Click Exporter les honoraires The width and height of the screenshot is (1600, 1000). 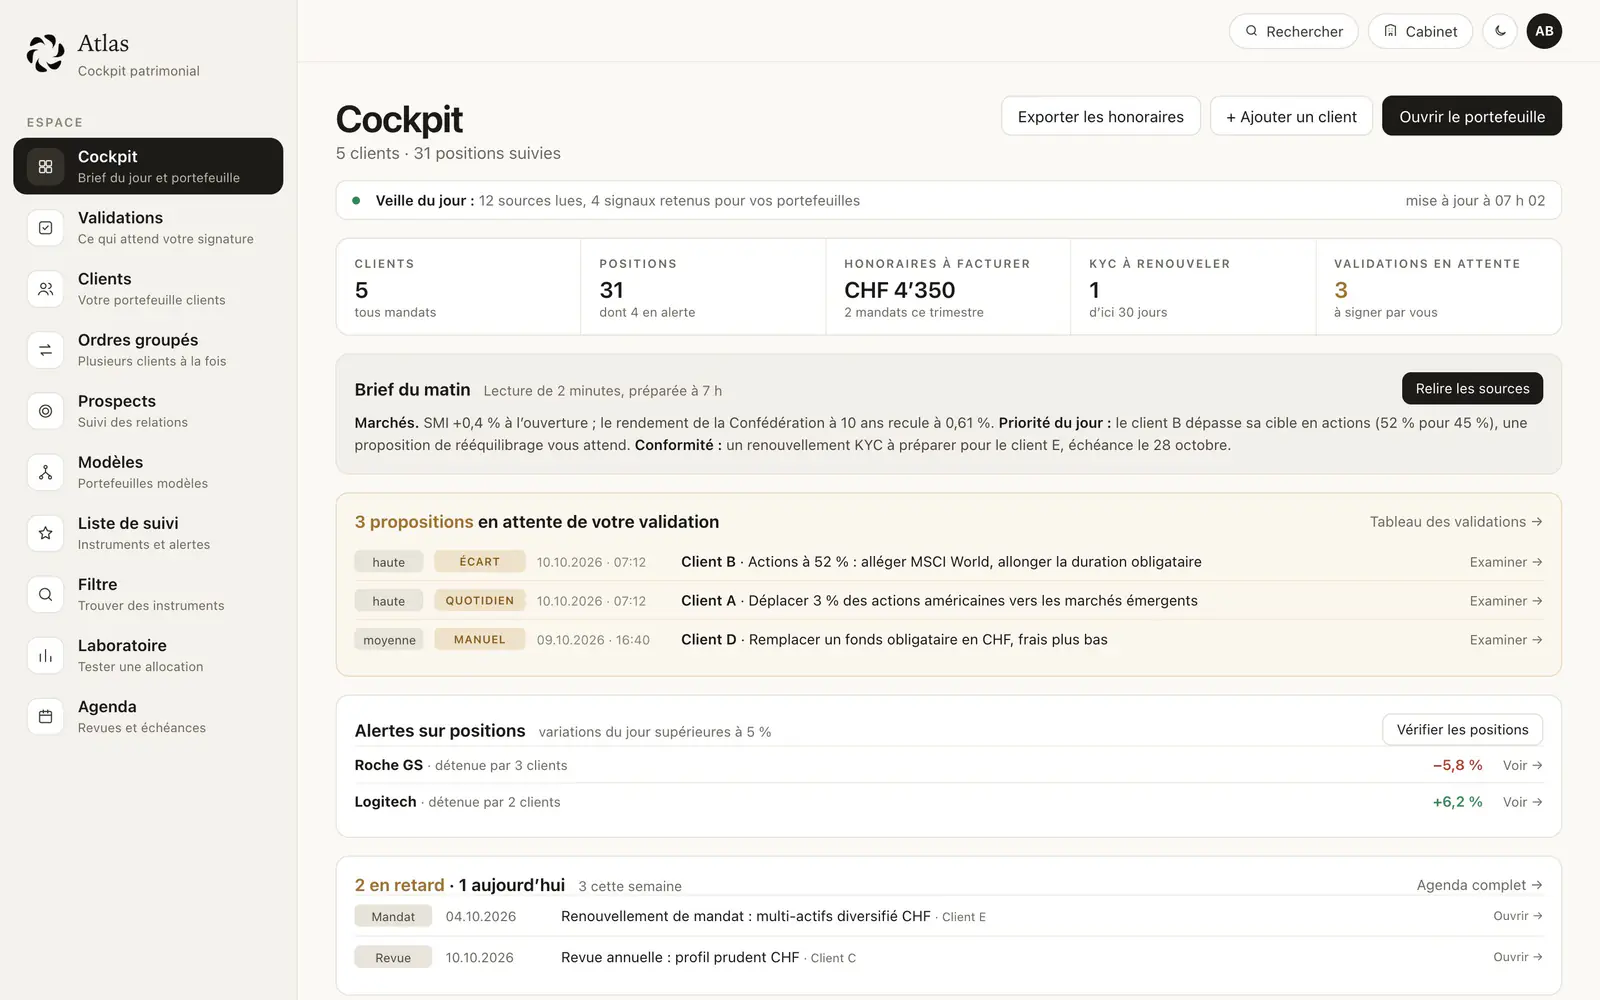1100,116
